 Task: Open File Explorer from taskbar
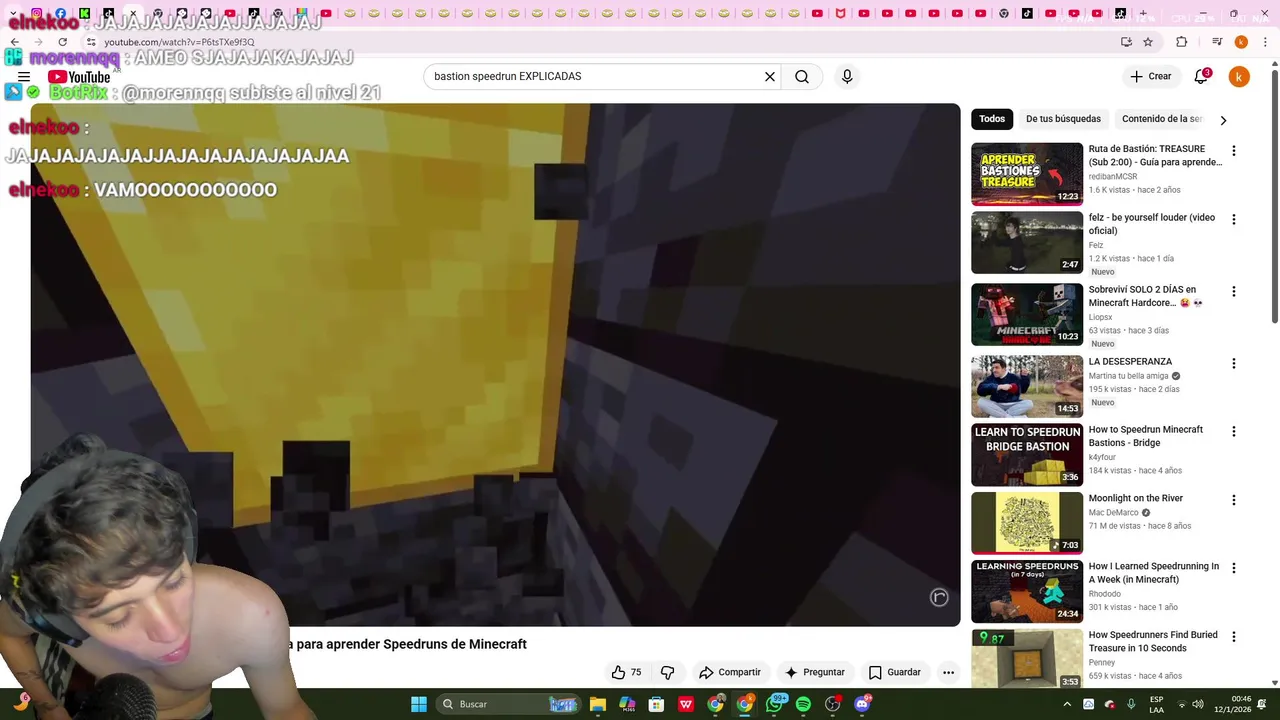click(598, 704)
